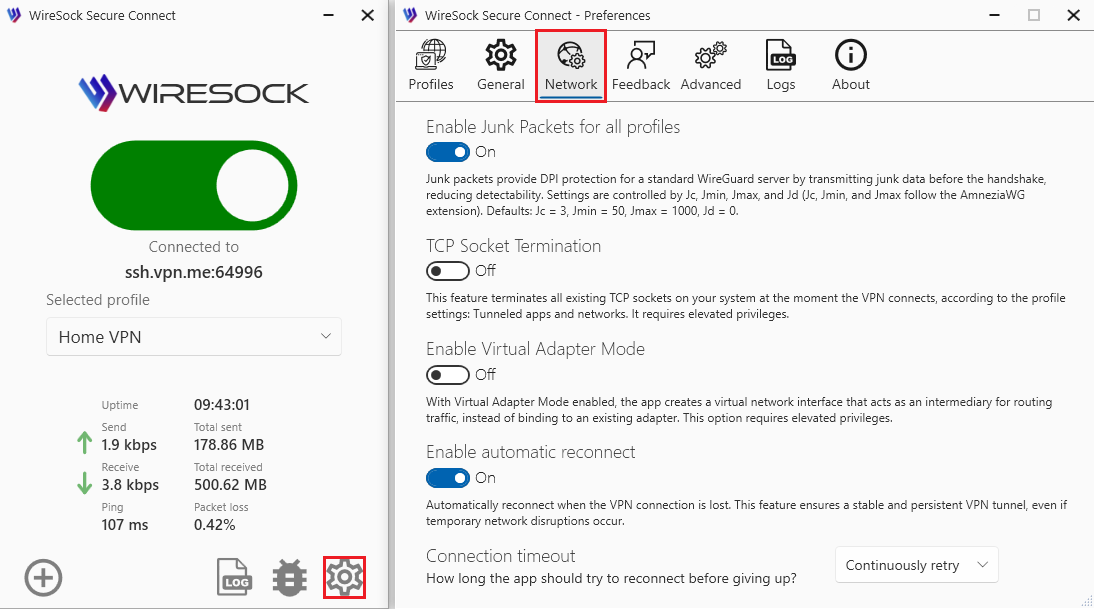This screenshot has width=1095, height=609.
Task: Open settings gear in main window
Action: coord(344,578)
